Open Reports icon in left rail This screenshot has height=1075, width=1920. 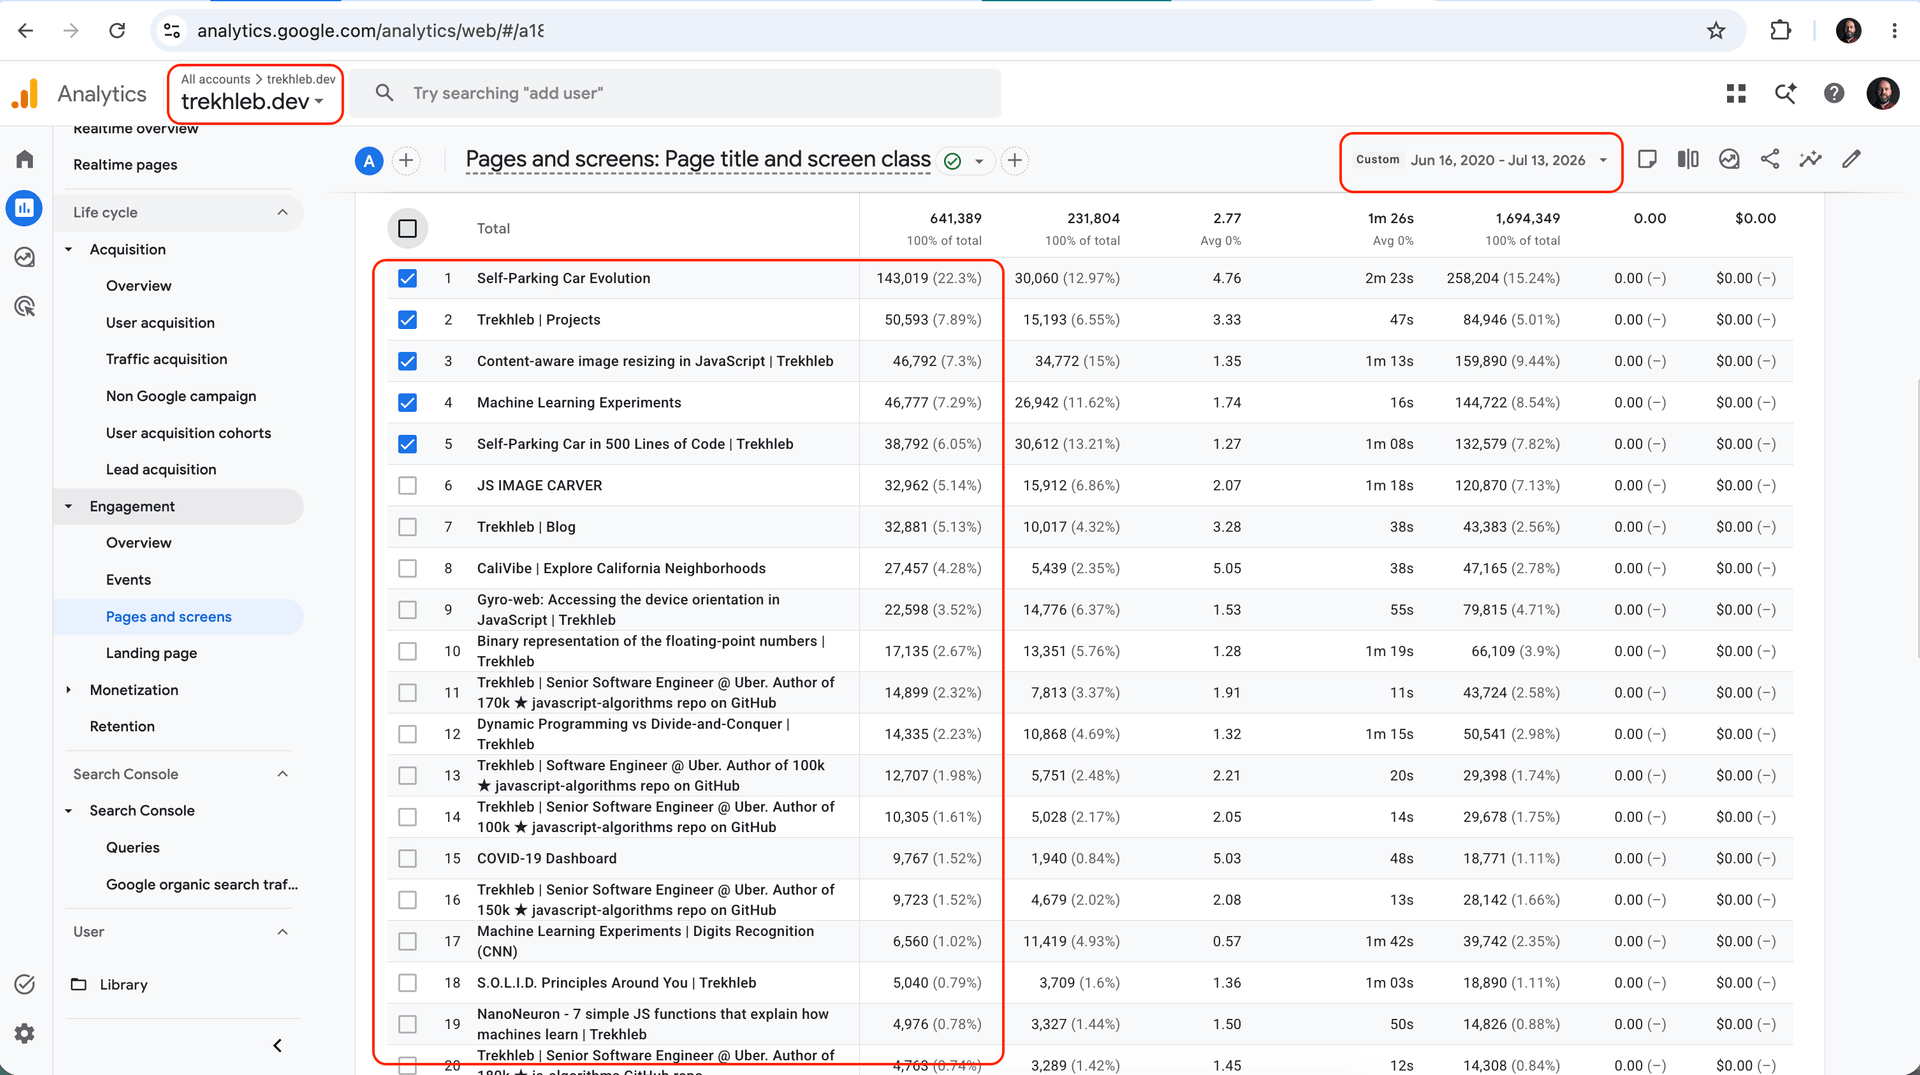pos(25,208)
